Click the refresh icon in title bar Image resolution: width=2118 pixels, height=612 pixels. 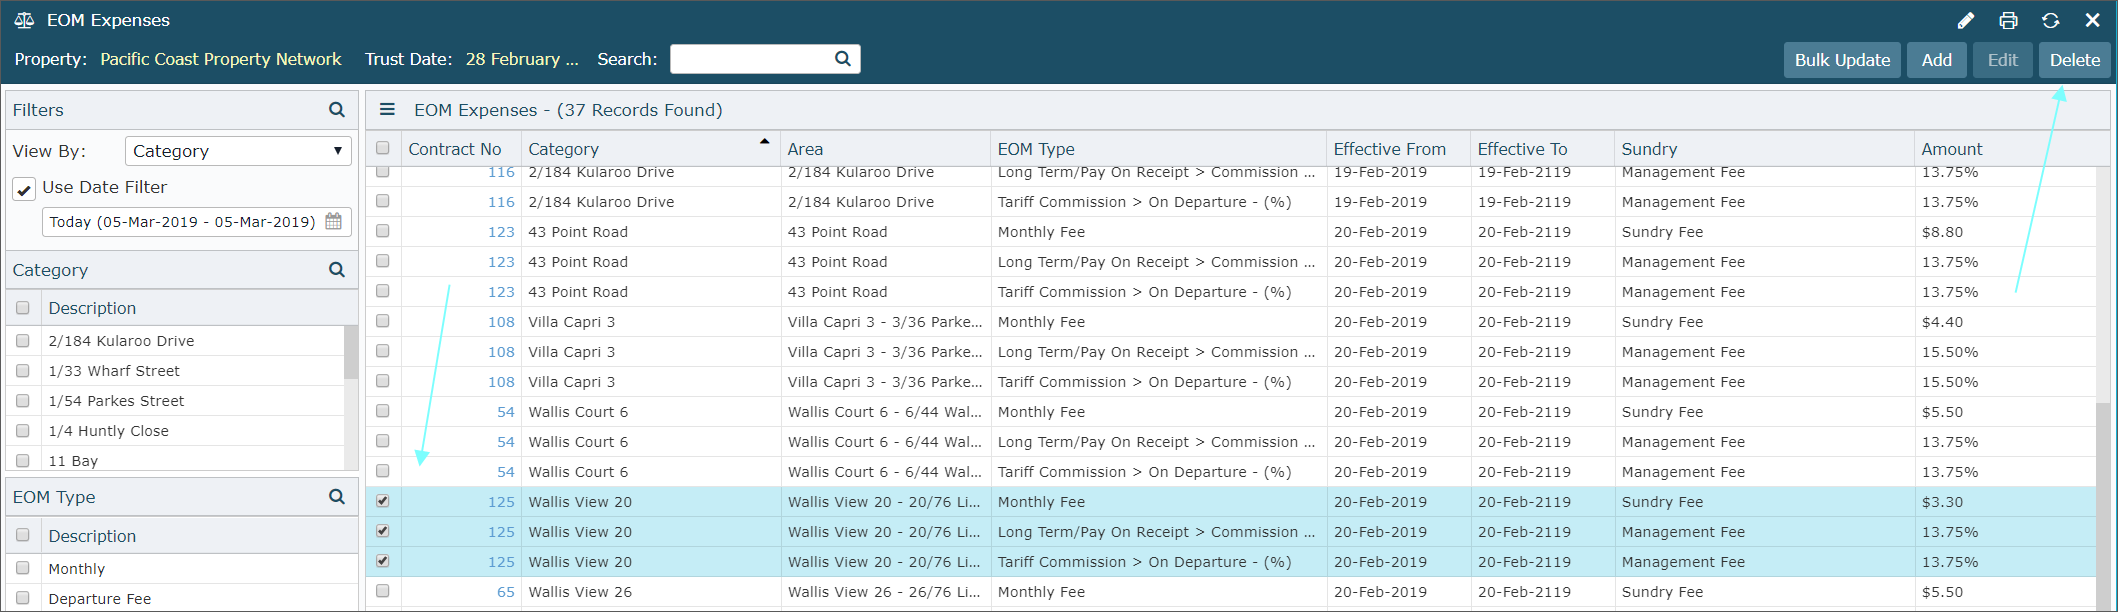coord(2050,21)
